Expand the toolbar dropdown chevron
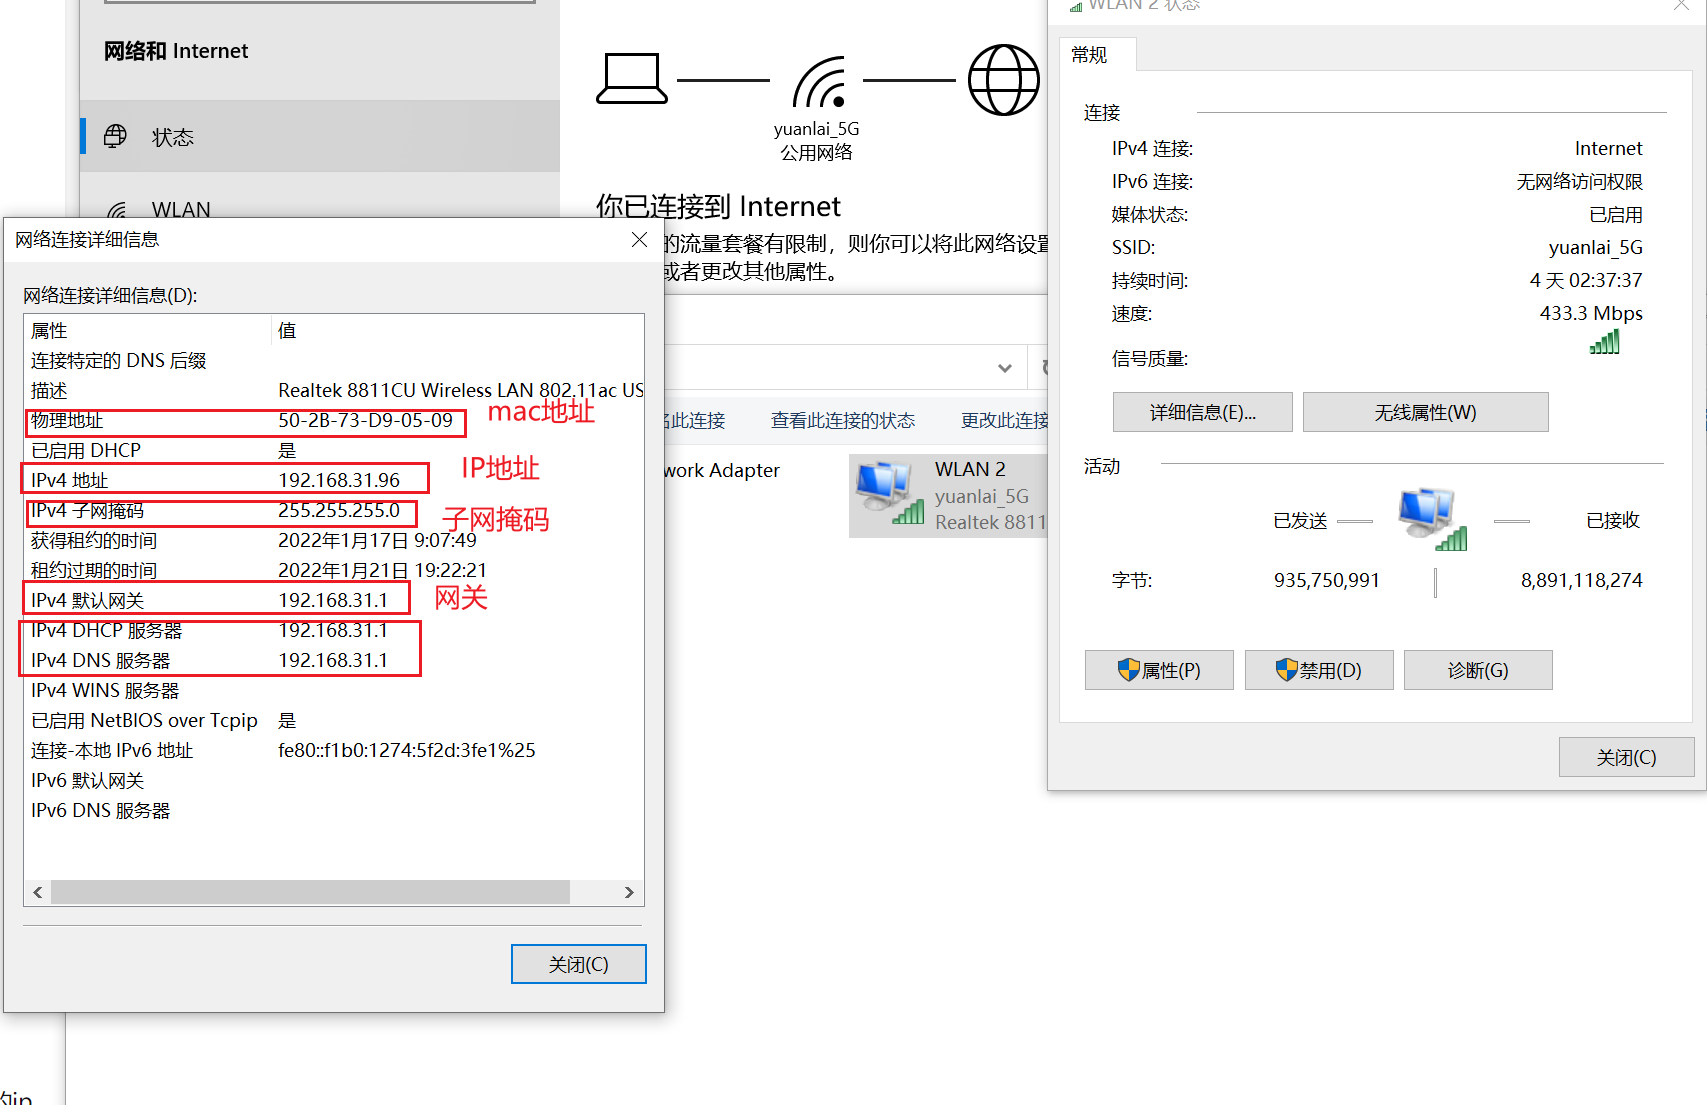The image size is (1707, 1105). [x=1005, y=368]
